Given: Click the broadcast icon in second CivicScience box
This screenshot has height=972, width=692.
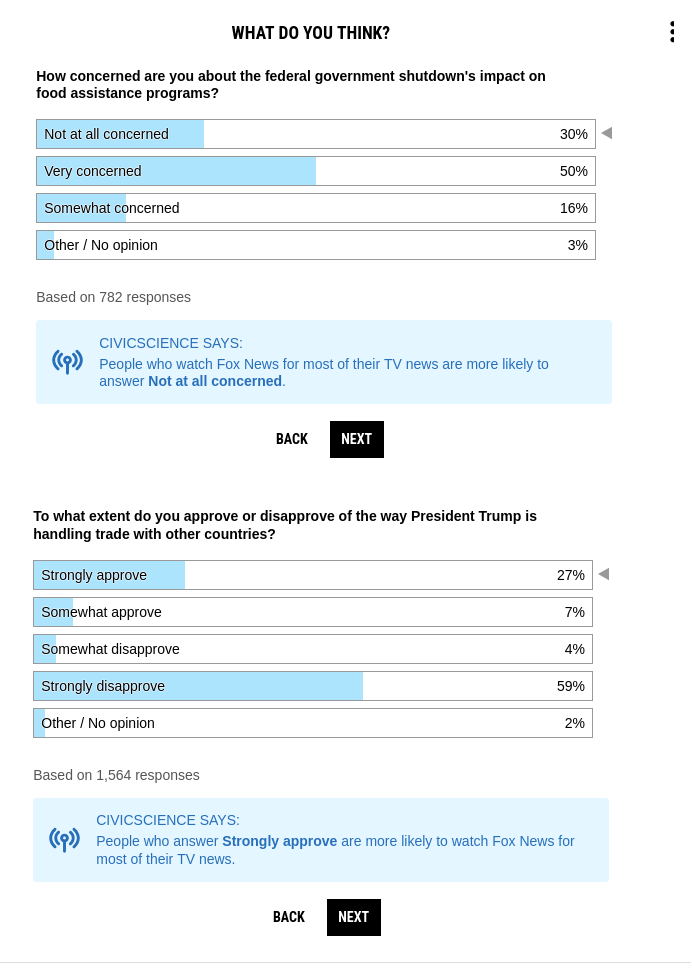Looking at the screenshot, I should click(x=64, y=840).
